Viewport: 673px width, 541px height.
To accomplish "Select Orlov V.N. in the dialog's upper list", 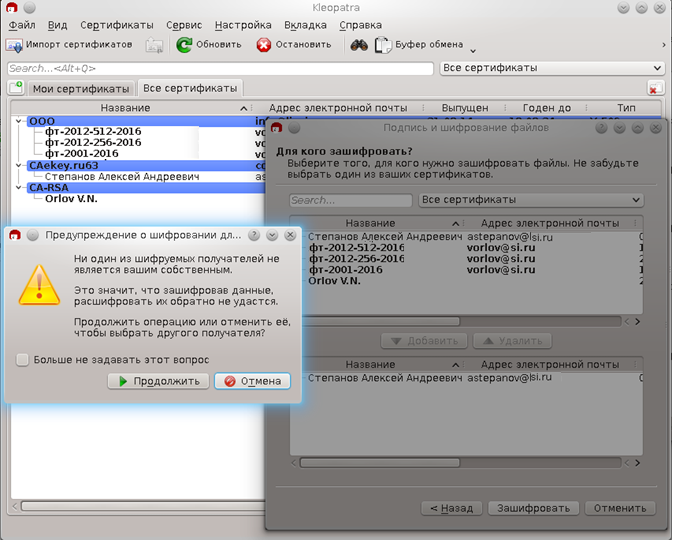I will 334,281.
